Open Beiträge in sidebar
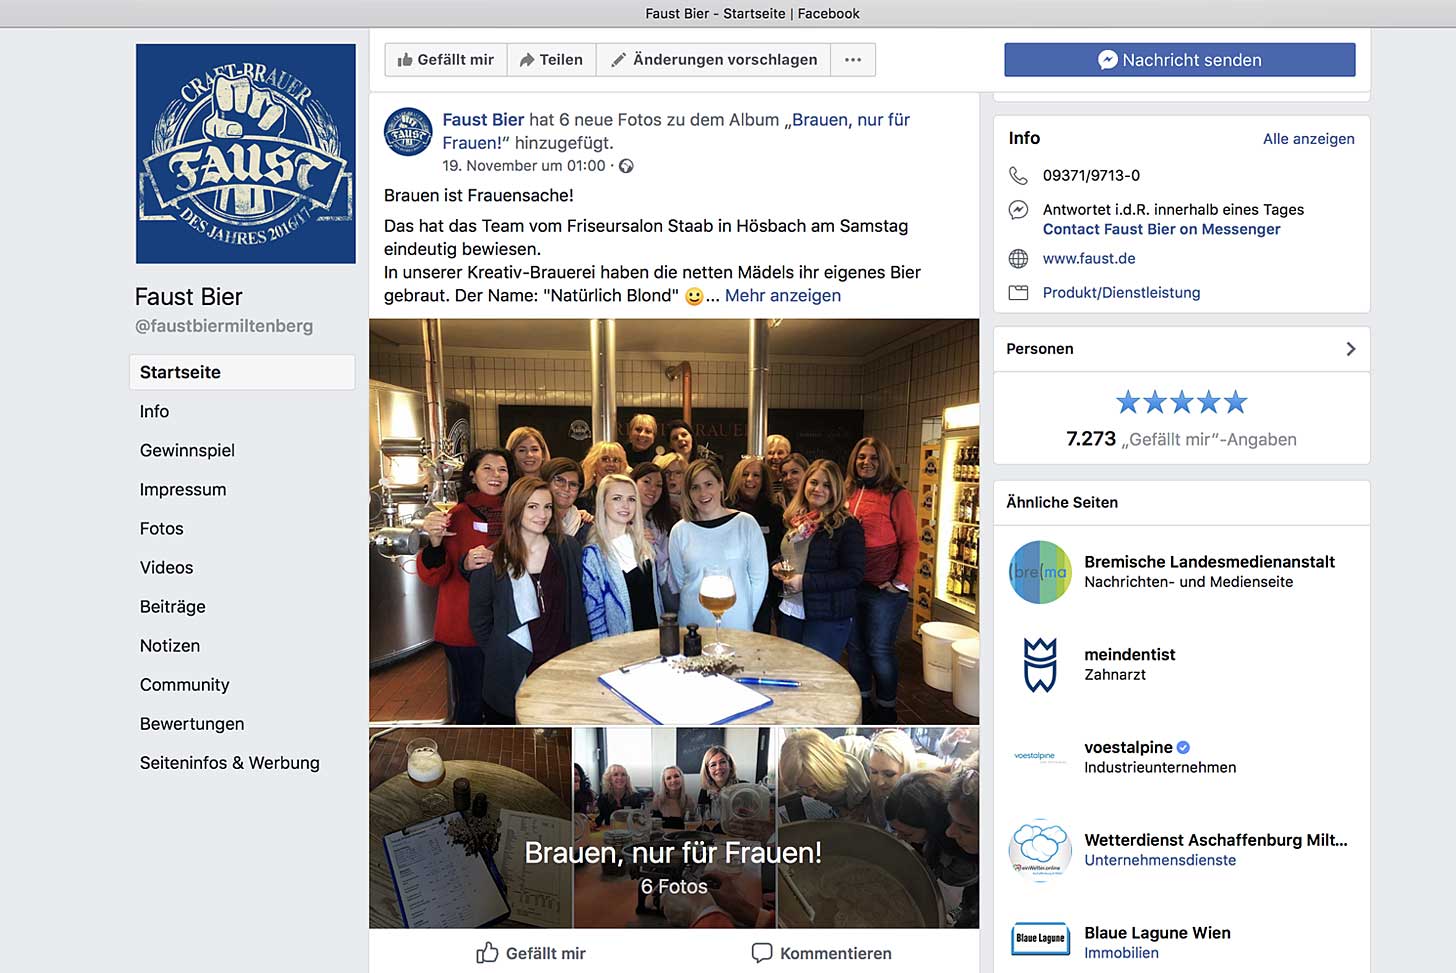Viewport: 1456px width, 973px height. (173, 606)
